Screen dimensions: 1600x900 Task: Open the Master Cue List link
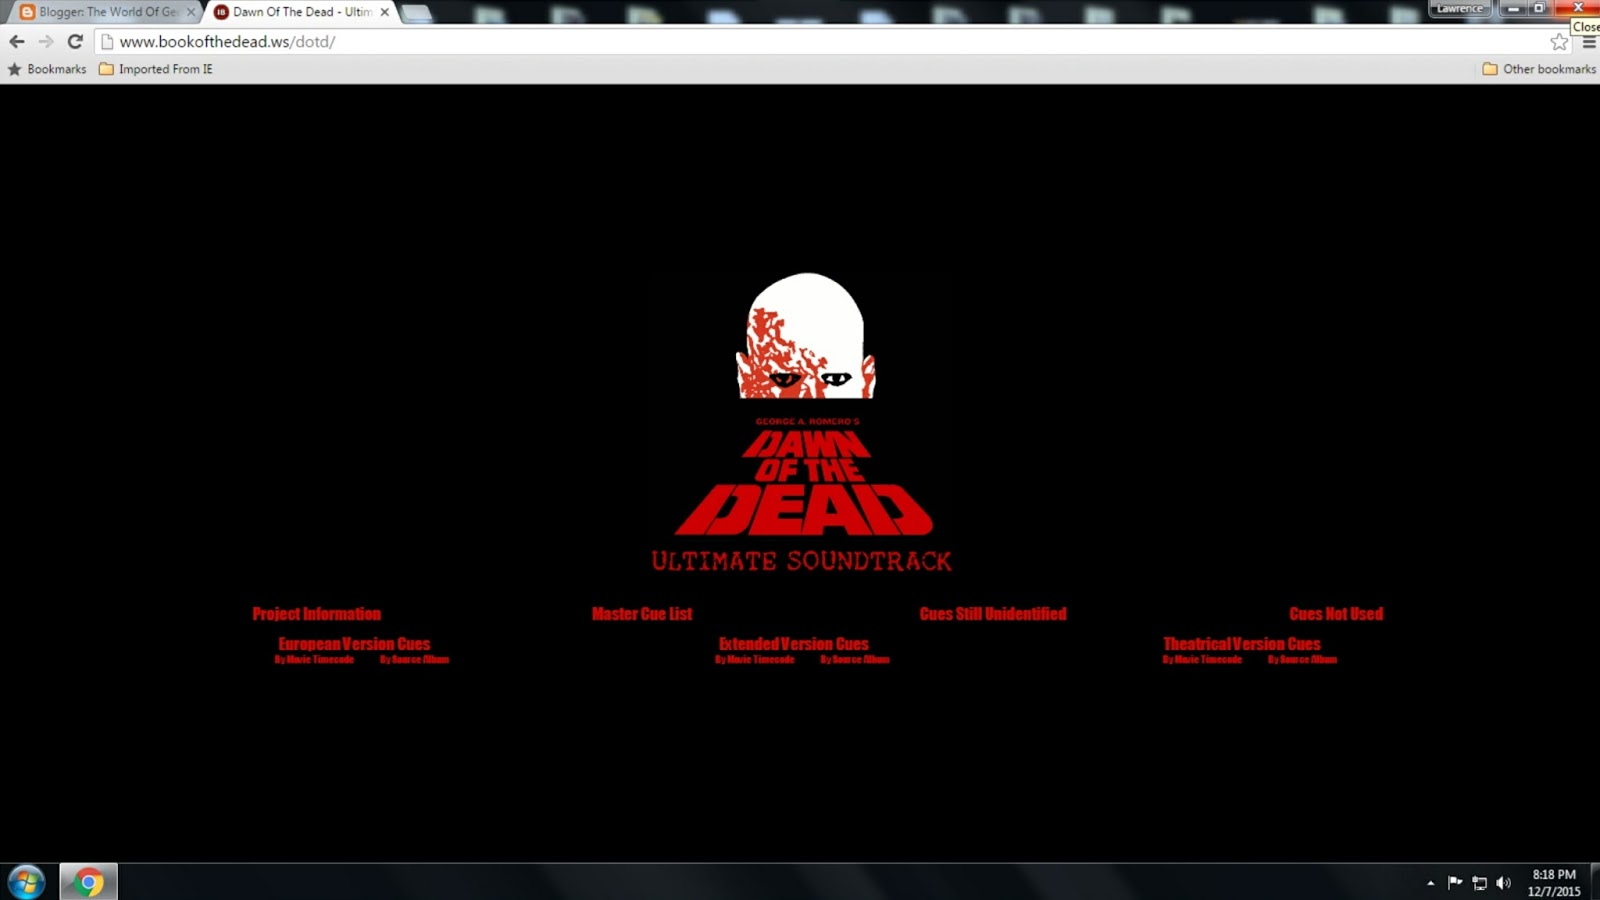click(x=641, y=614)
